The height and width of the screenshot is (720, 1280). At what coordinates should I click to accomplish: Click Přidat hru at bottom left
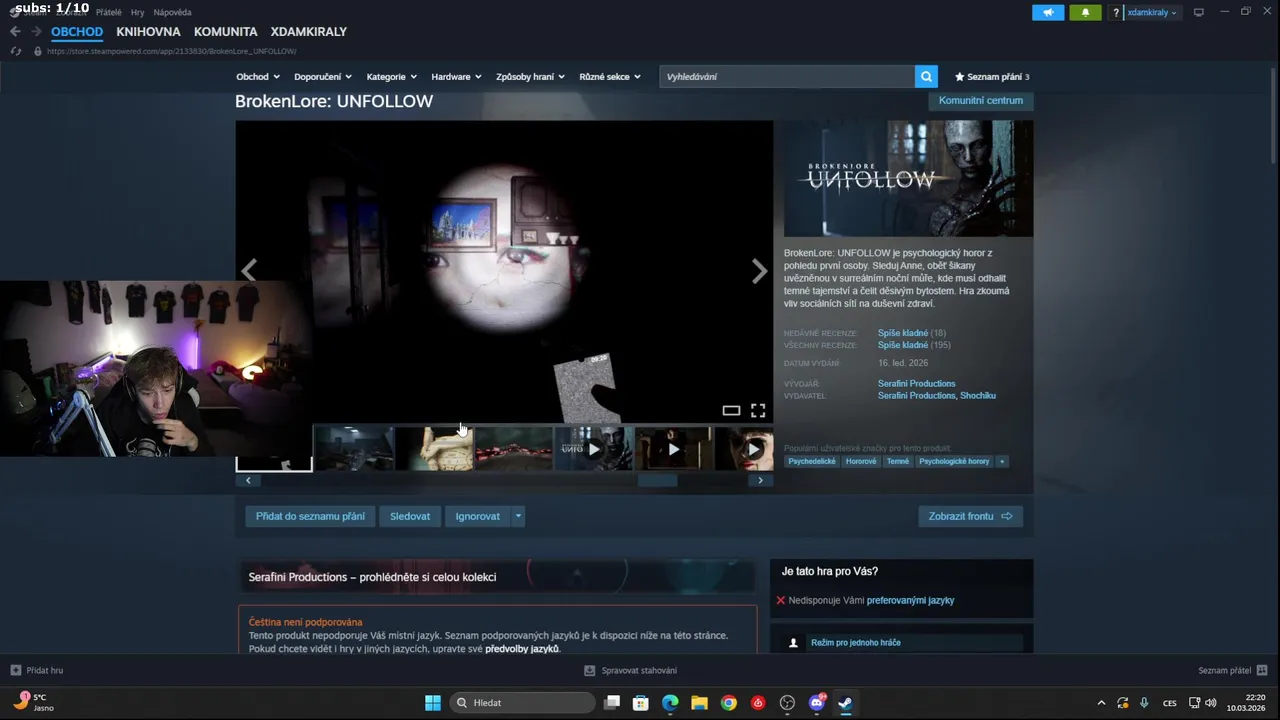37,671
